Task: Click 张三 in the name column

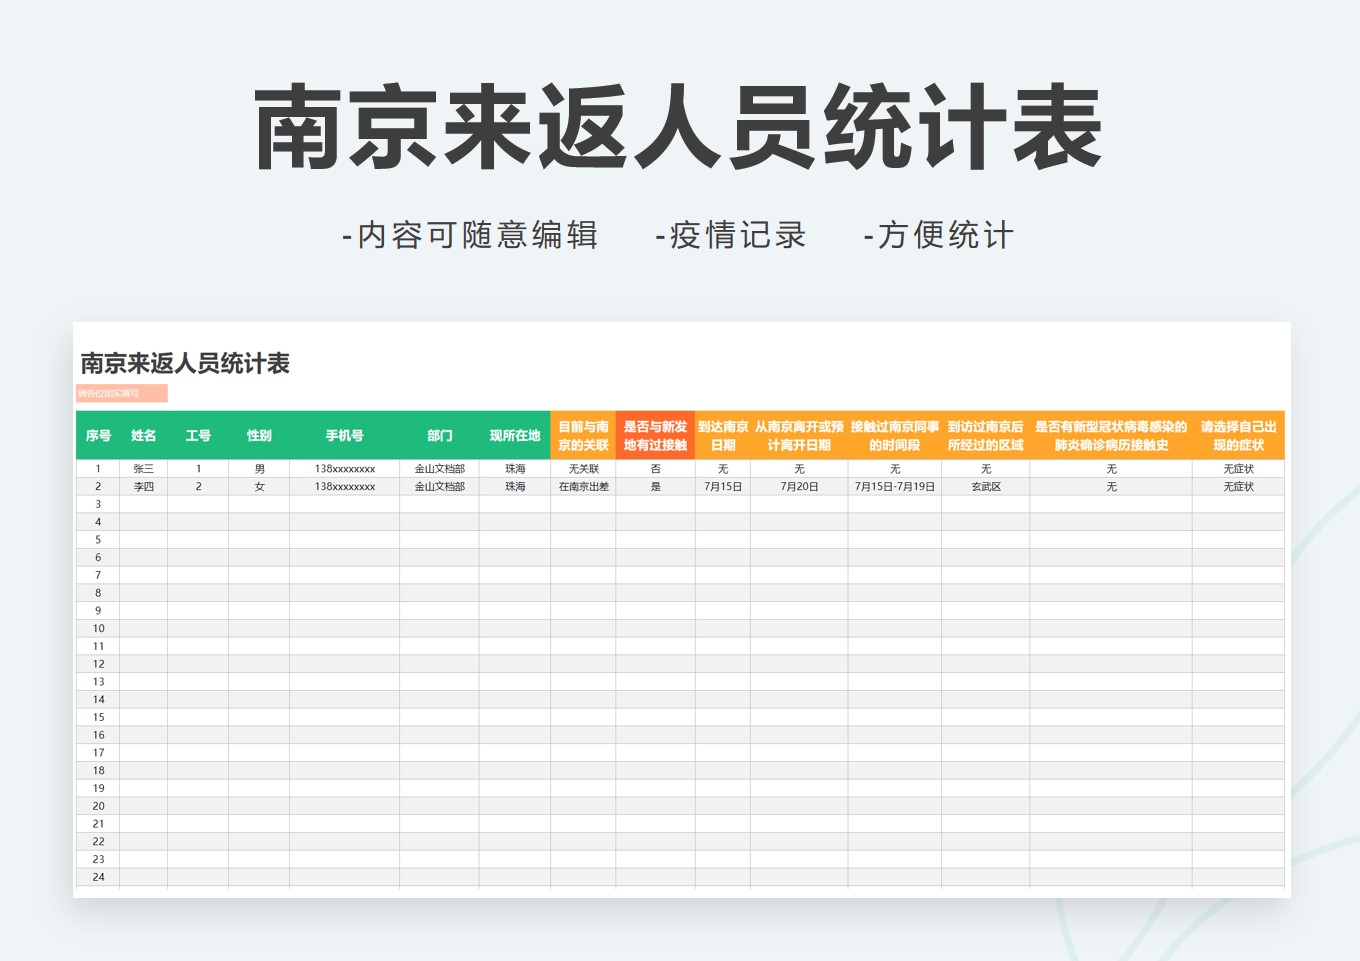Action: [143, 467]
